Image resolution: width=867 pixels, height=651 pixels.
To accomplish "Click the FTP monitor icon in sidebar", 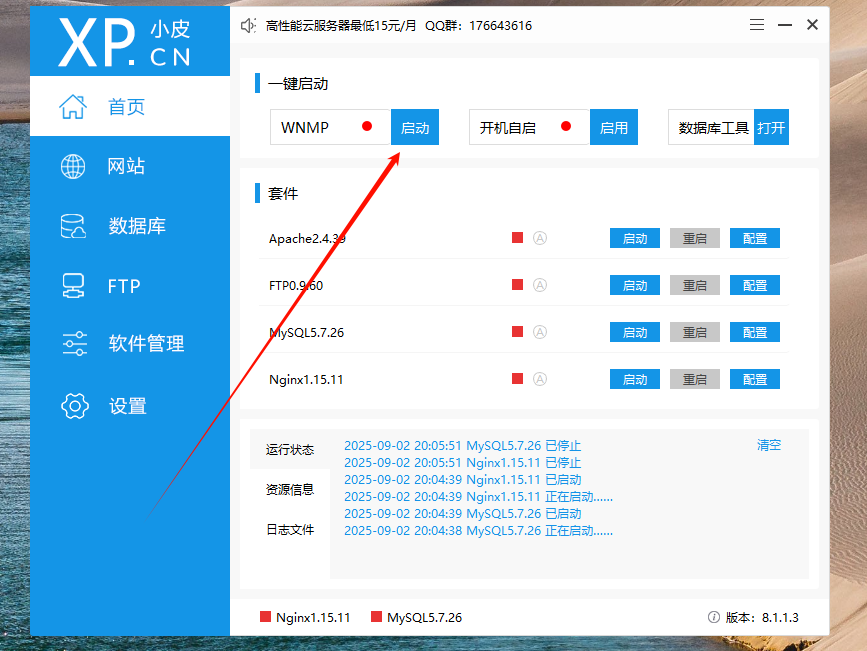I will point(73,286).
